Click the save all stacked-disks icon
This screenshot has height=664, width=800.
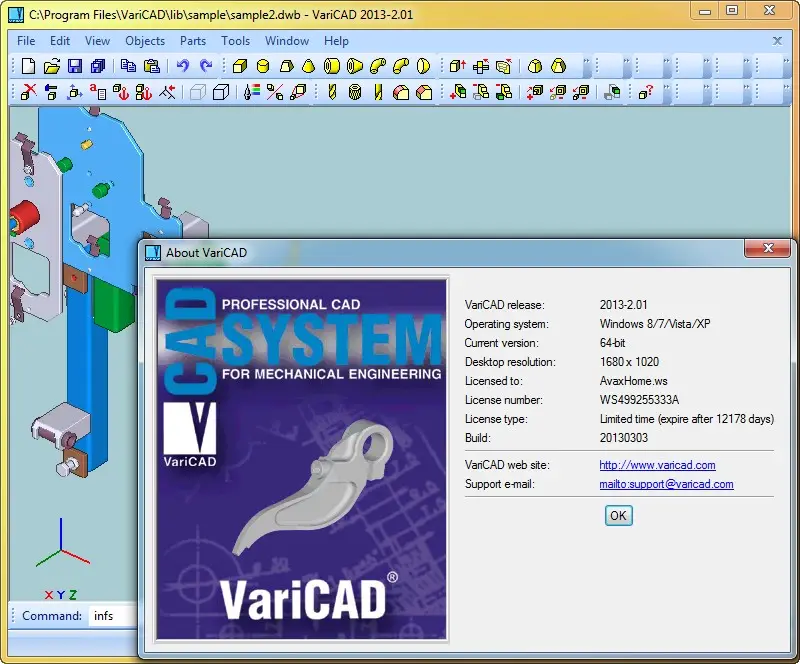97,66
